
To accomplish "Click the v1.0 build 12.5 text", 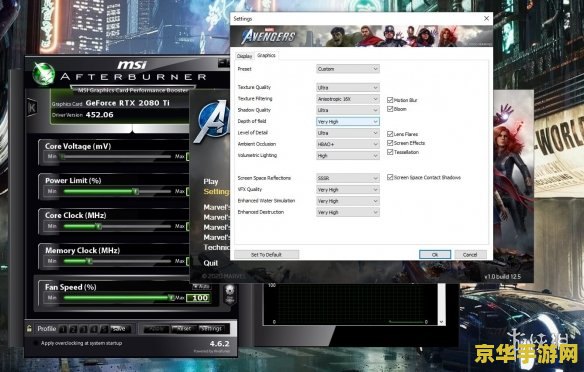I will pyautogui.click(x=502, y=277).
